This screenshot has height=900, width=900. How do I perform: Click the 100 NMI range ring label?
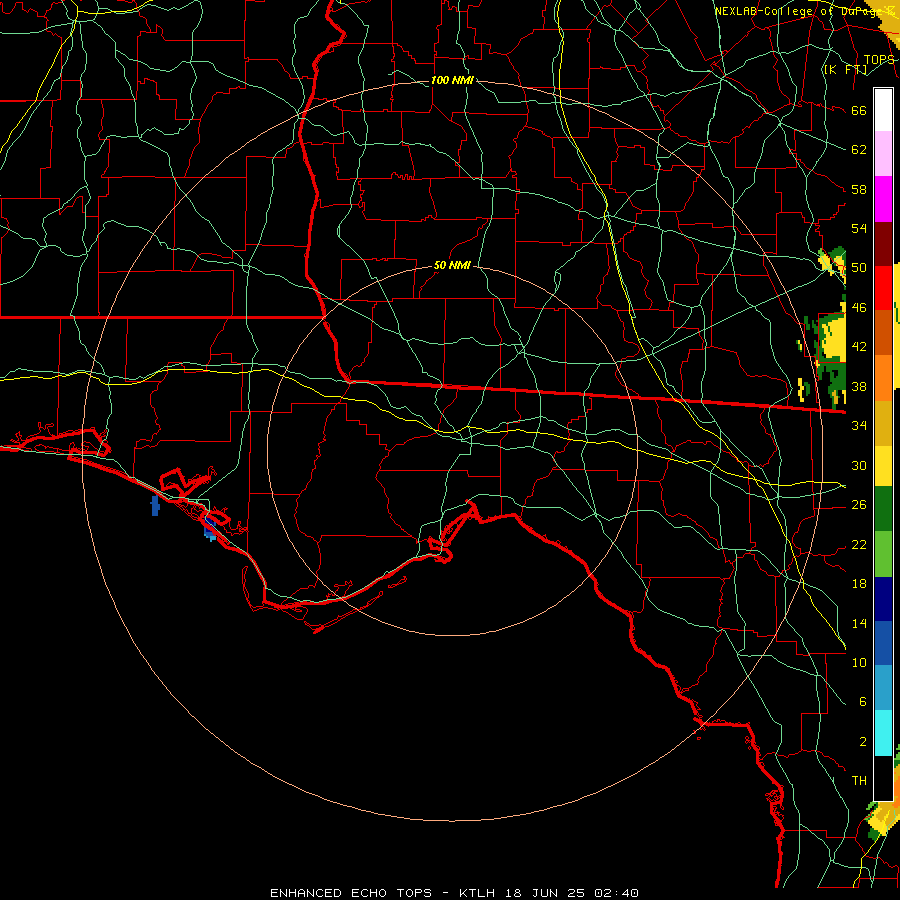tap(452, 80)
